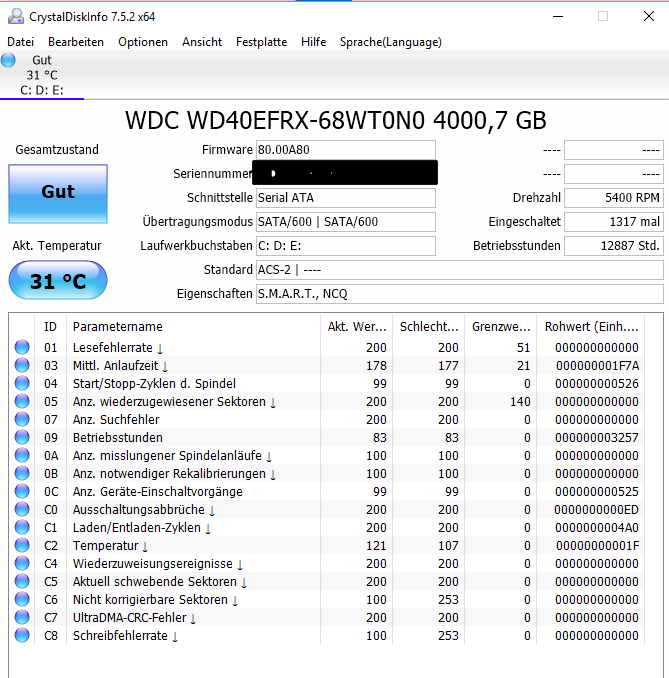Click status icon of Nicht korrigierbare Sektoren row
The image size is (669, 678).
point(22,599)
